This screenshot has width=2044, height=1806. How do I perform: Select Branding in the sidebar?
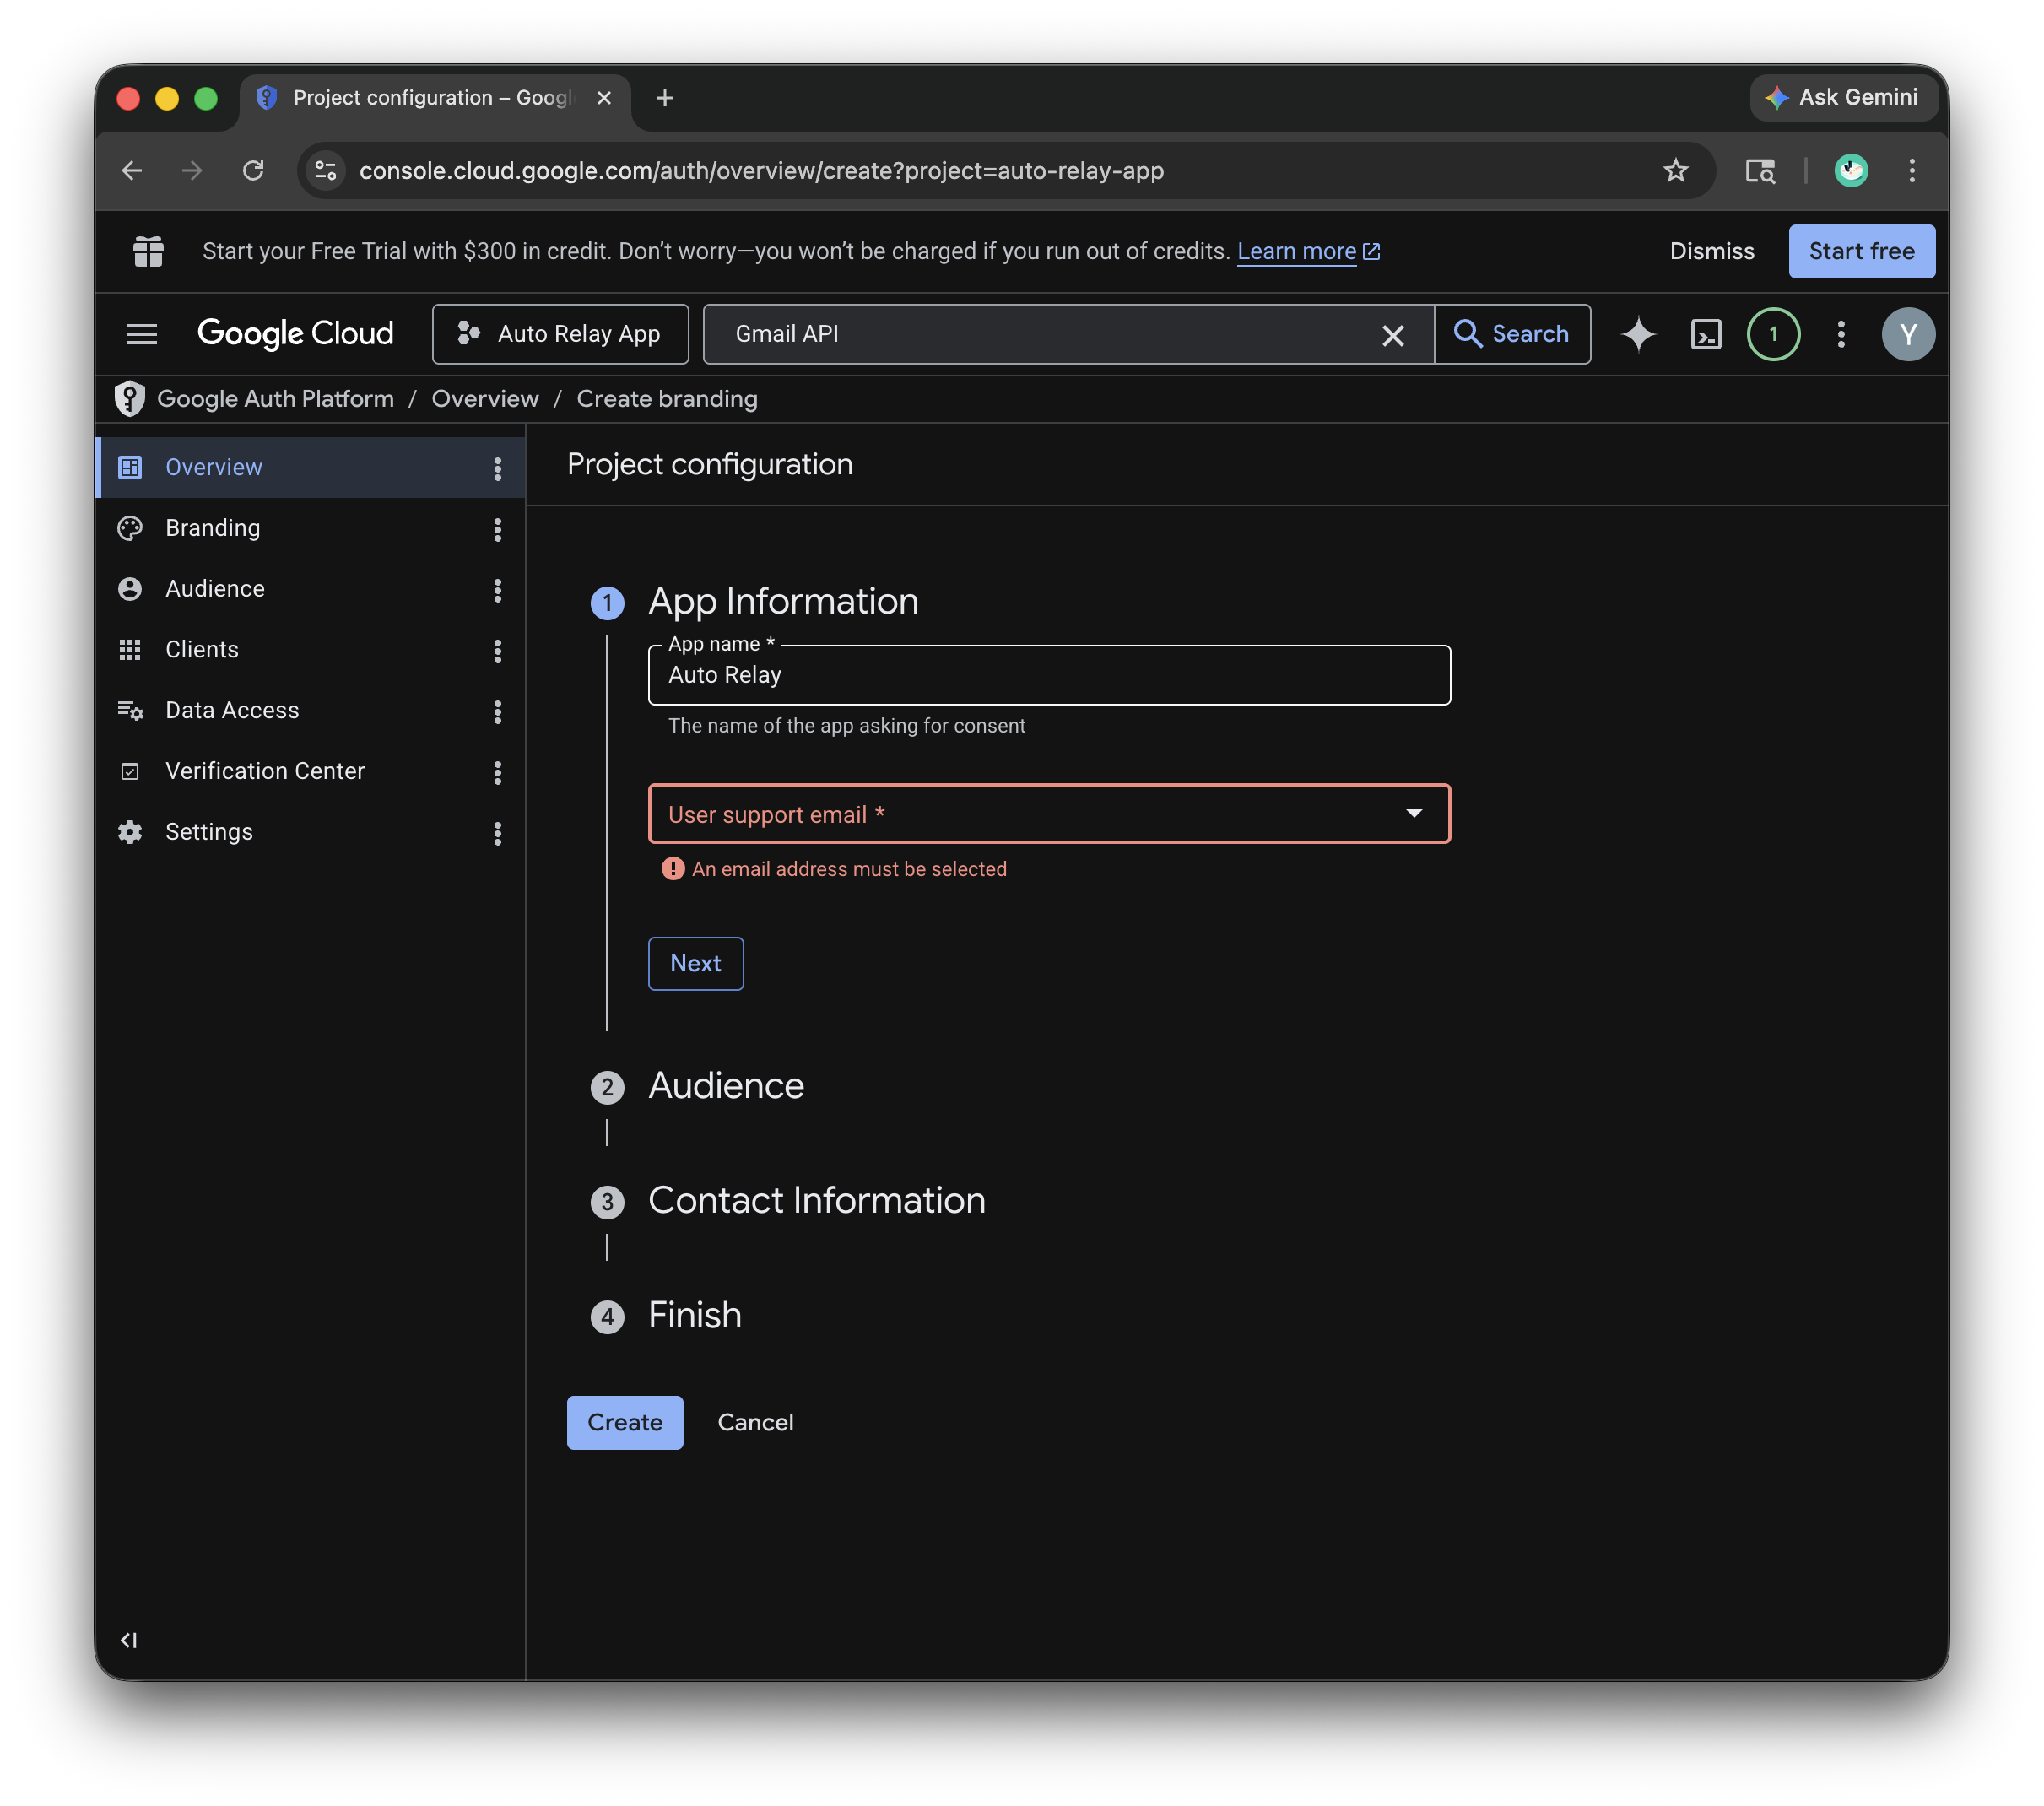pos(212,528)
